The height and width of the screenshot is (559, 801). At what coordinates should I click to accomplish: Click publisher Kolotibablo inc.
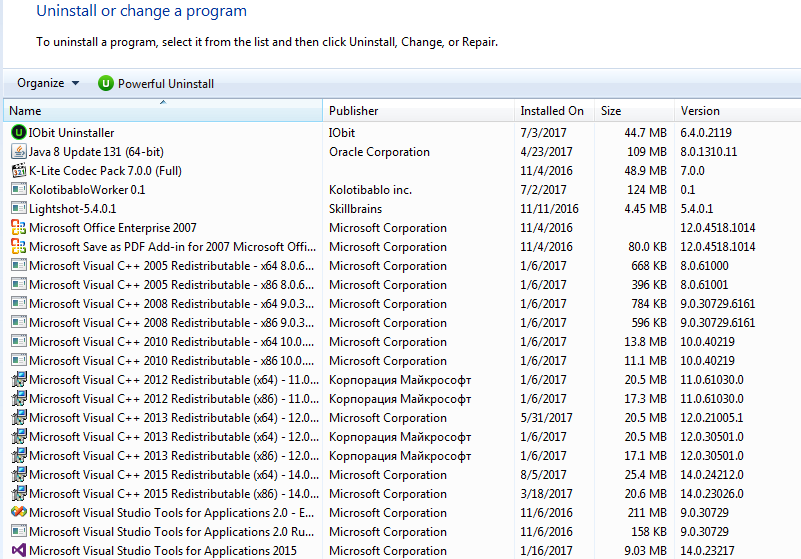coord(370,190)
